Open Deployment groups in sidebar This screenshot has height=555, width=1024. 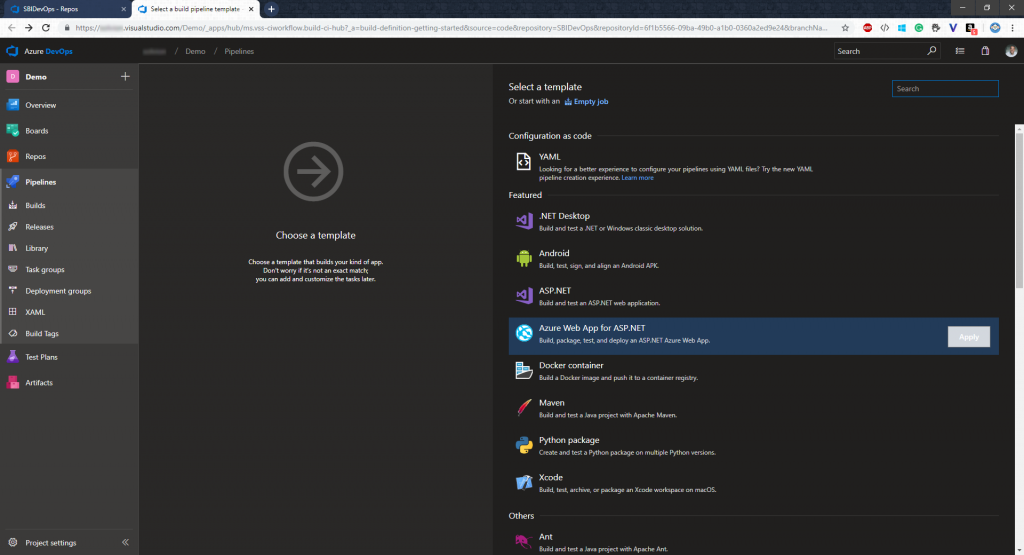tap(58, 291)
